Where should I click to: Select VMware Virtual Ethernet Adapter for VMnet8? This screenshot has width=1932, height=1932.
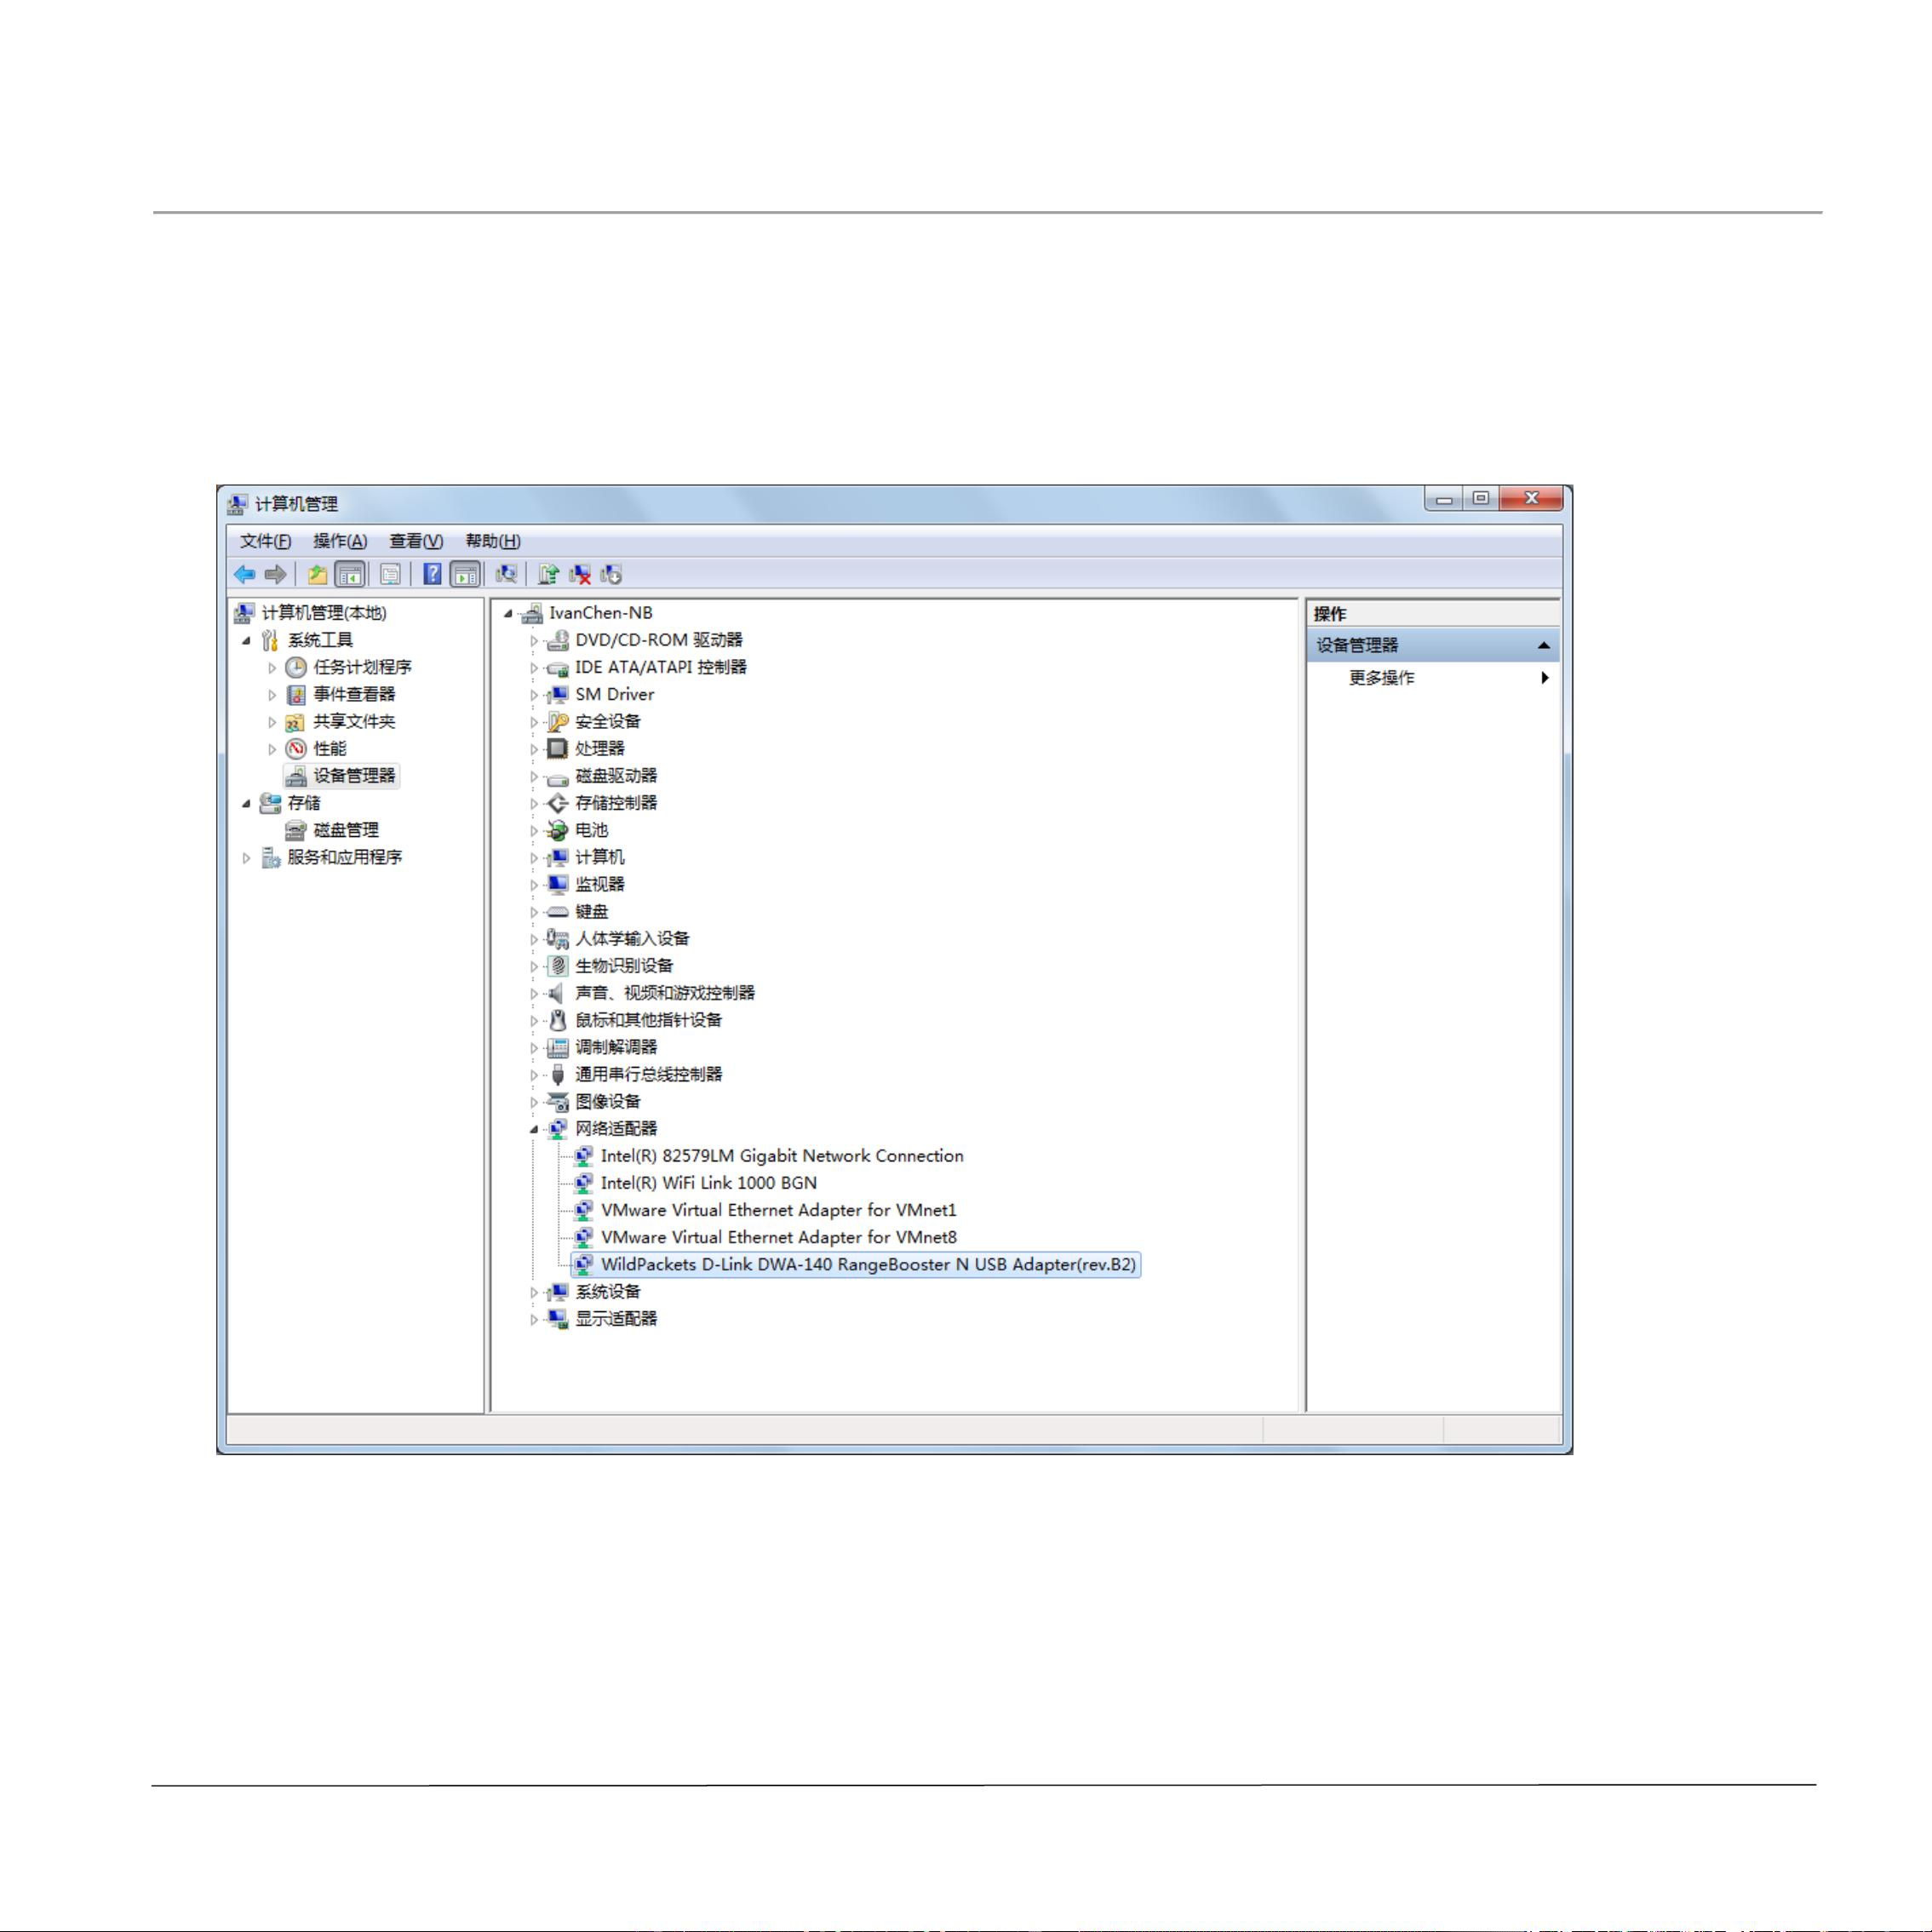pyautogui.click(x=778, y=1238)
